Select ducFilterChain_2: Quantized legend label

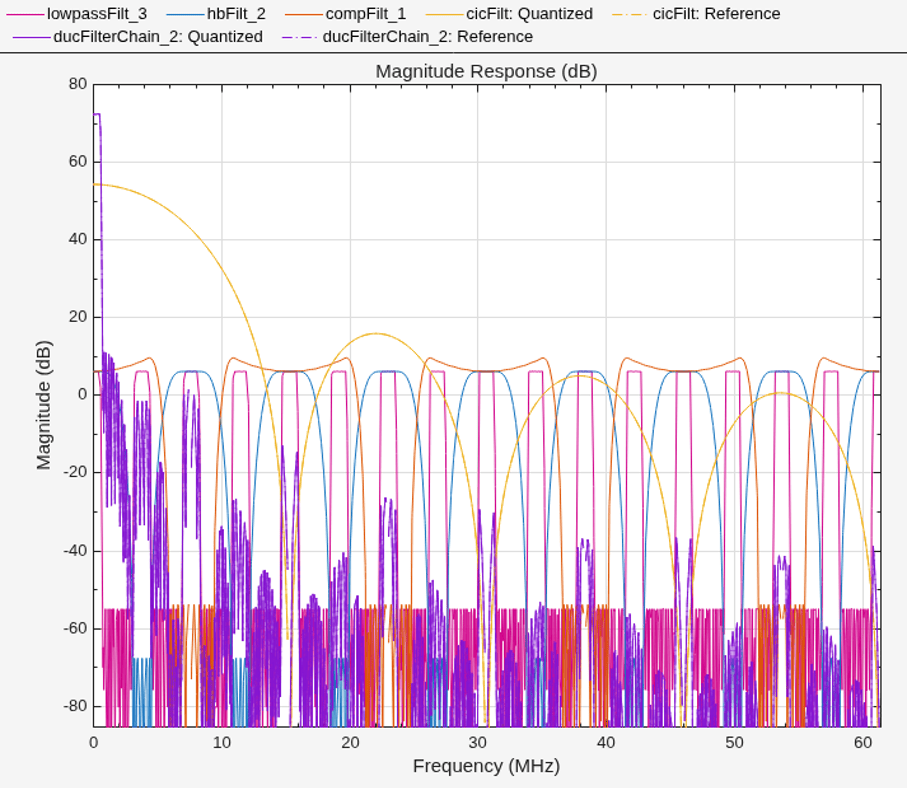coord(158,37)
